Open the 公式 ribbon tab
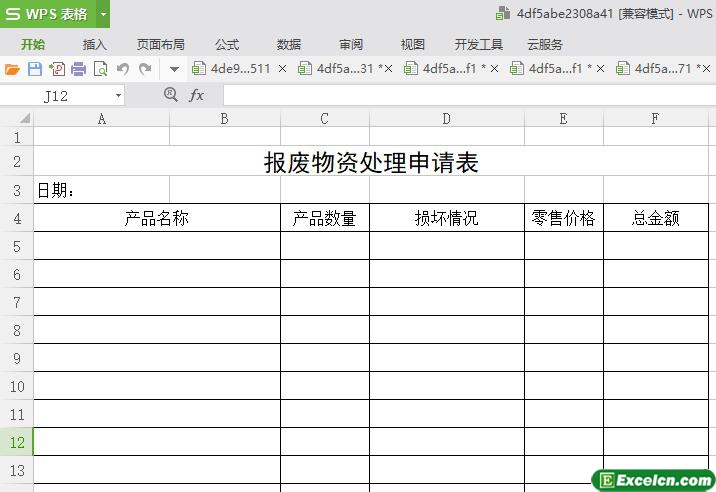Screen dimensions: 716x492 click(x=227, y=44)
